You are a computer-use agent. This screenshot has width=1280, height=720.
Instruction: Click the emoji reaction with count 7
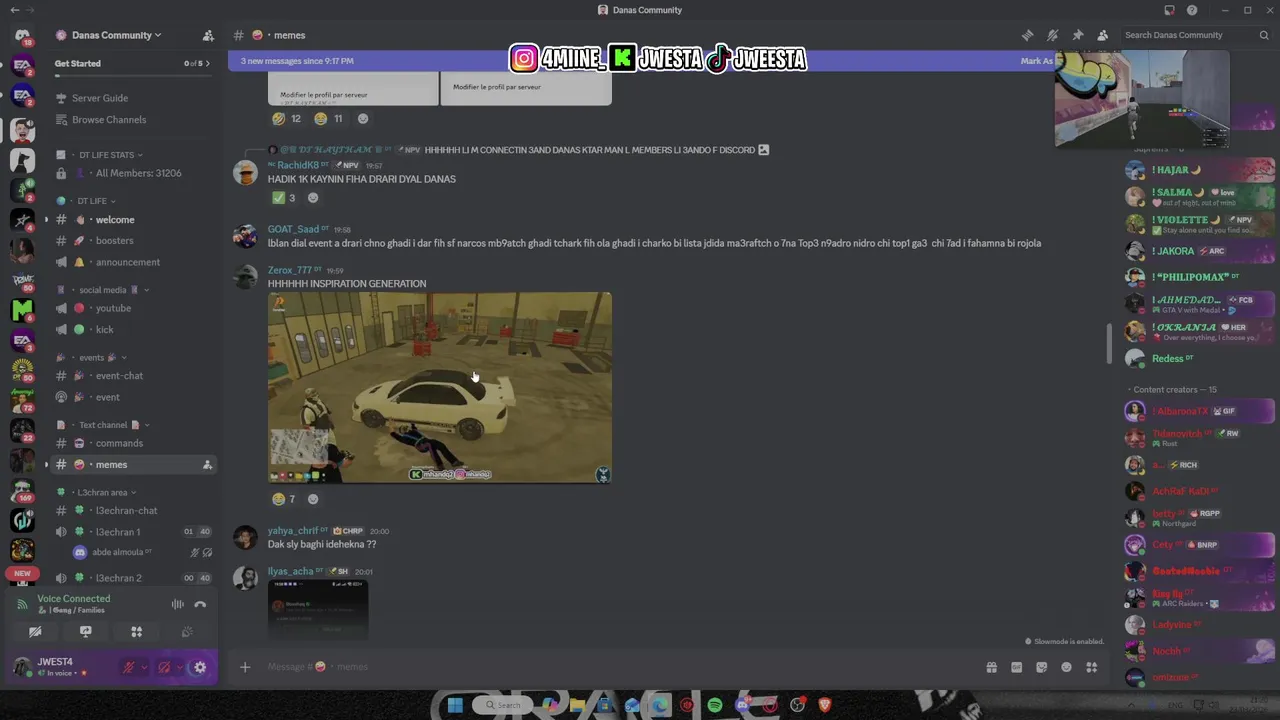pos(284,499)
